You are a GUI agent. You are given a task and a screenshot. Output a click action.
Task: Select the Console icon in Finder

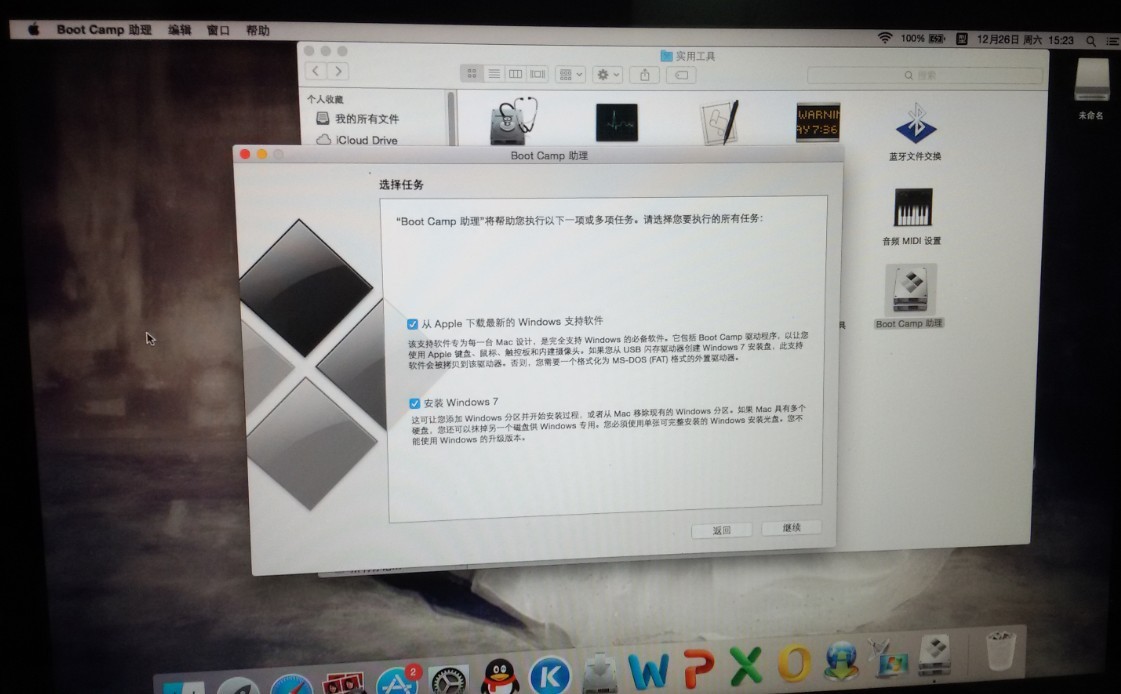819,122
